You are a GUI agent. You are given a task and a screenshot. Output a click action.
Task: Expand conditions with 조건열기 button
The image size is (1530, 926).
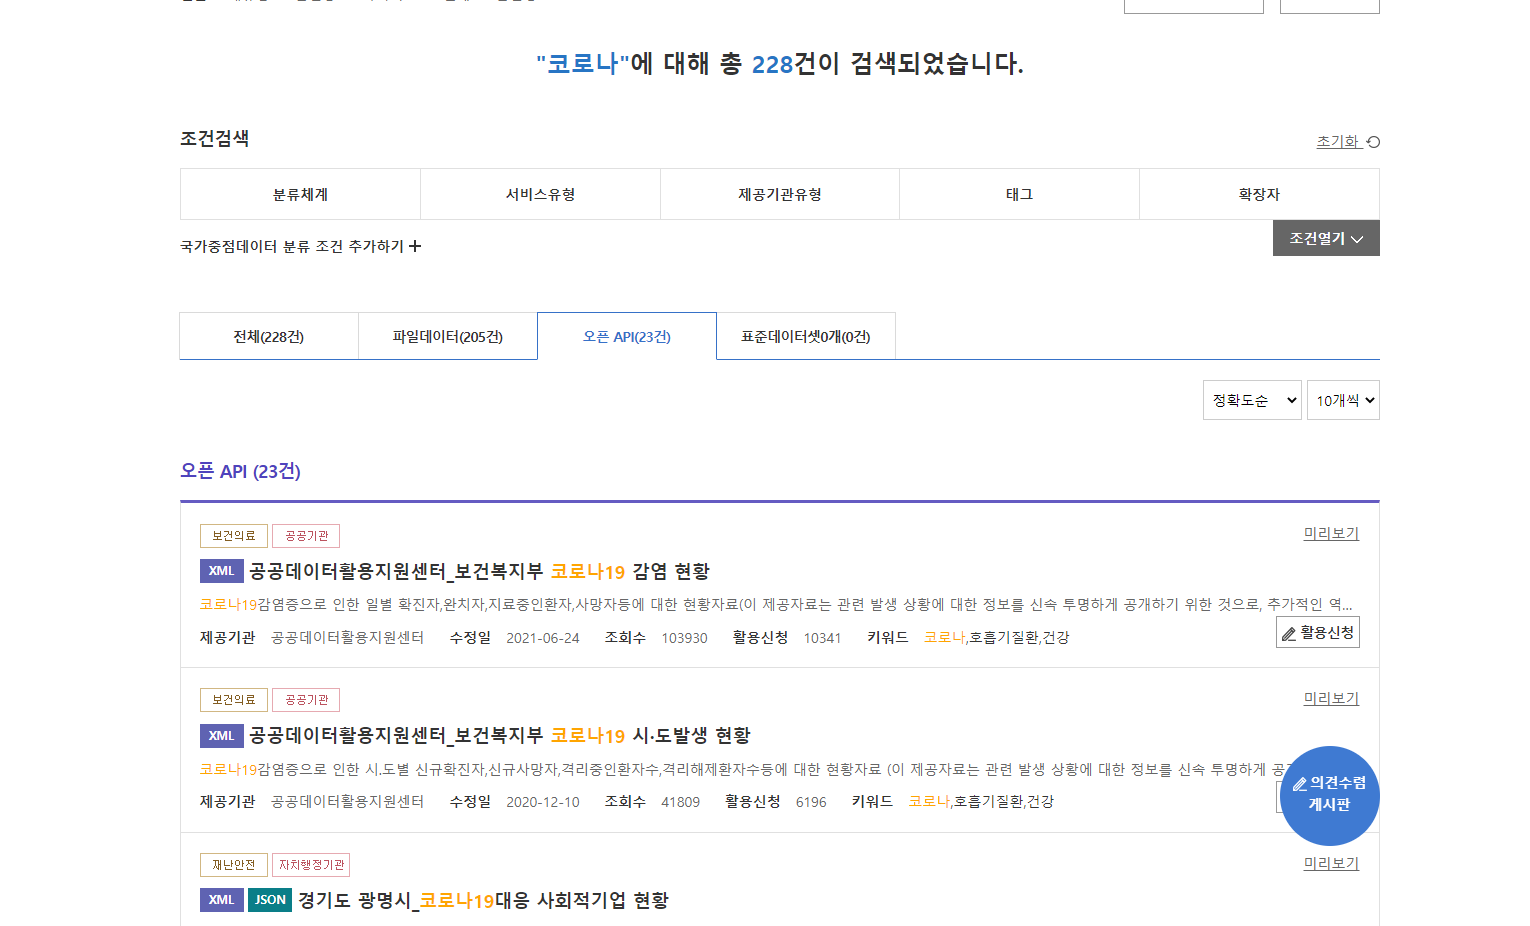(x=1326, y=238)
